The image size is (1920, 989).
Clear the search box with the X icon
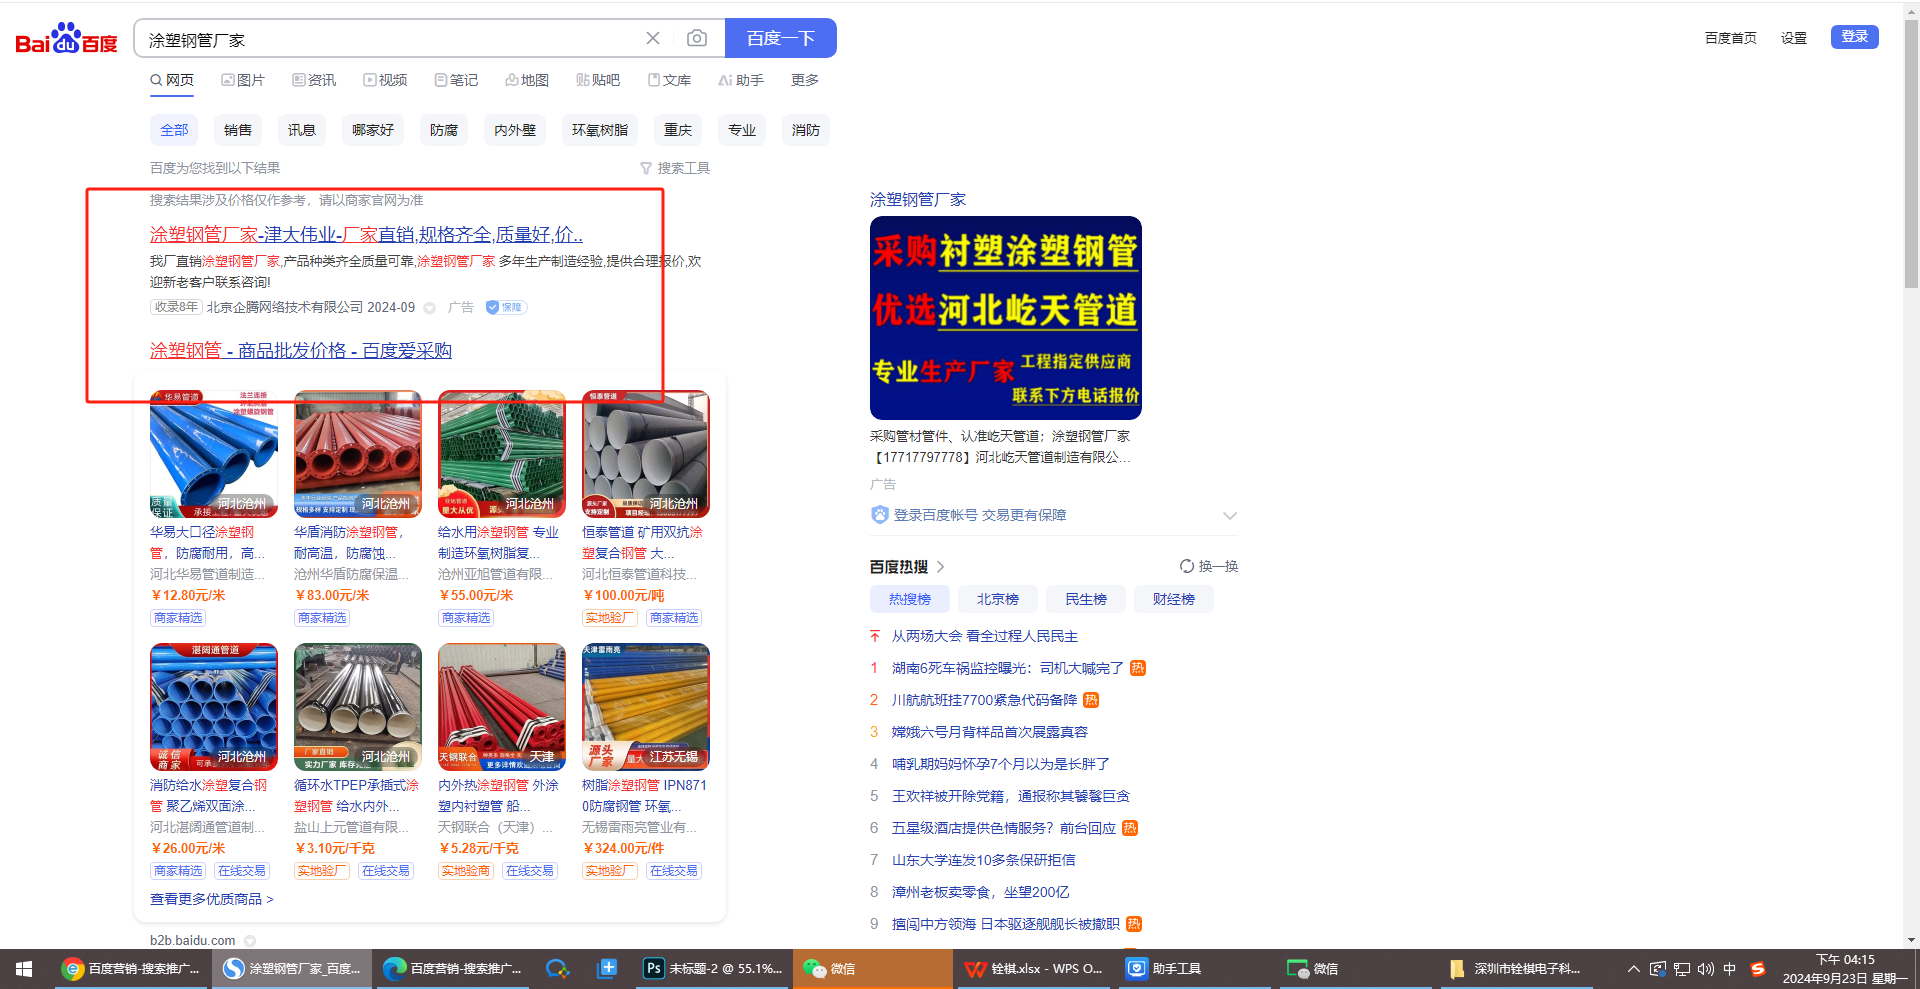coord(653,38)
